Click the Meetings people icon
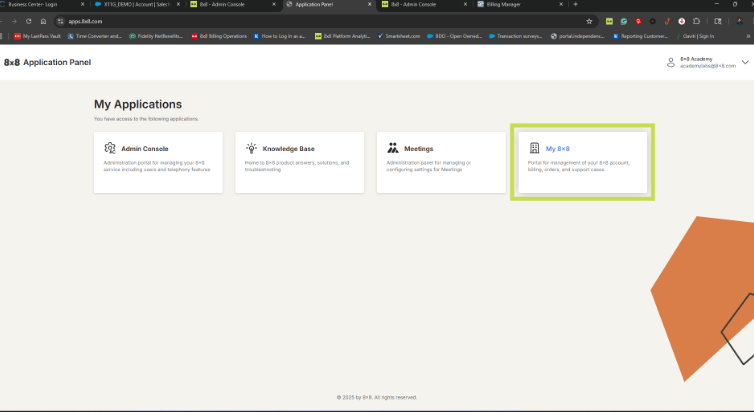This screenshot has height=412, width=754. pyautogui.click(x=393, y=148)
